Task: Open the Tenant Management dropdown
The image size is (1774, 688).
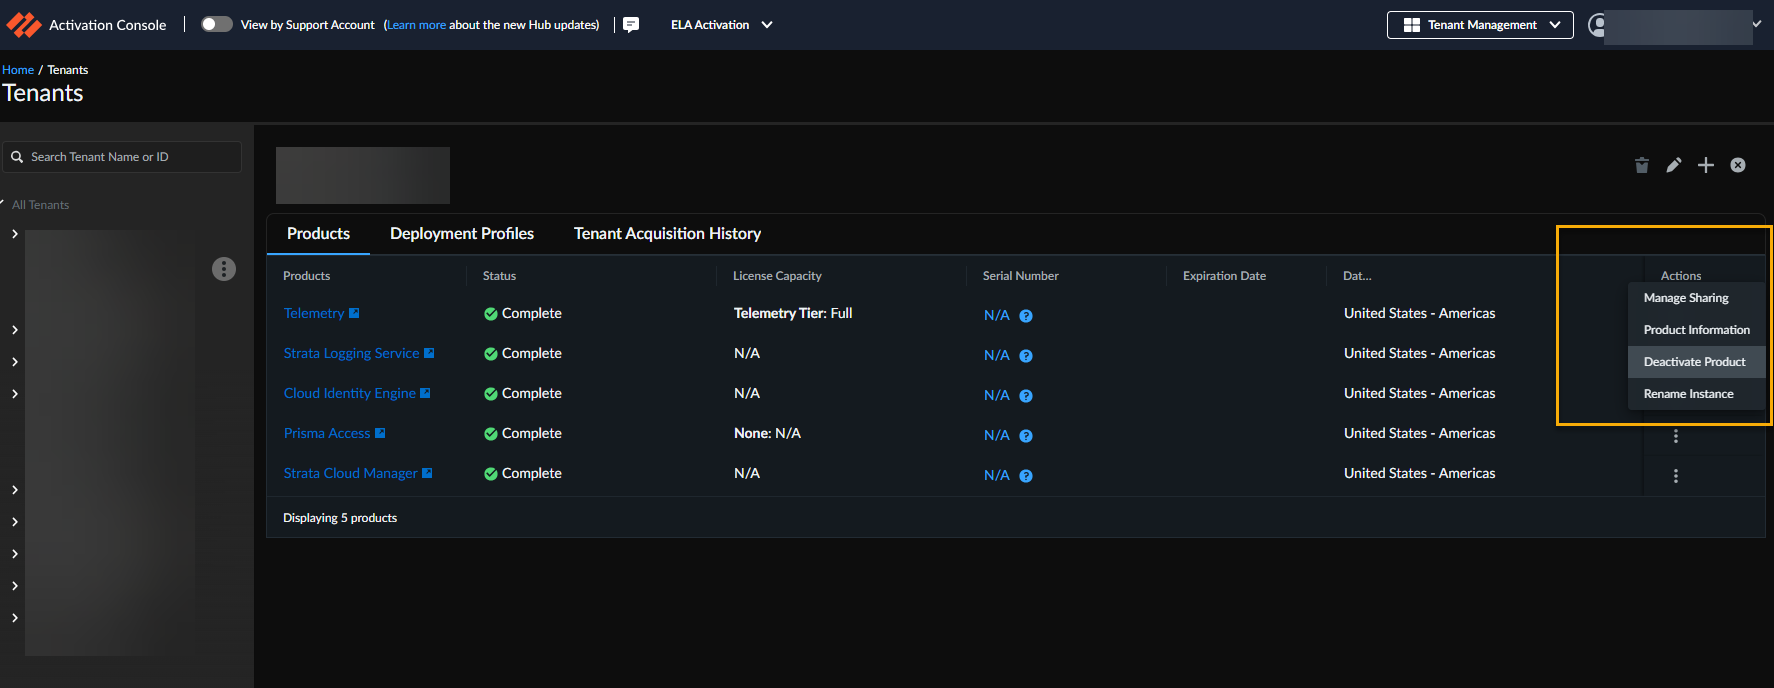Action: [x=1480, y=25]
